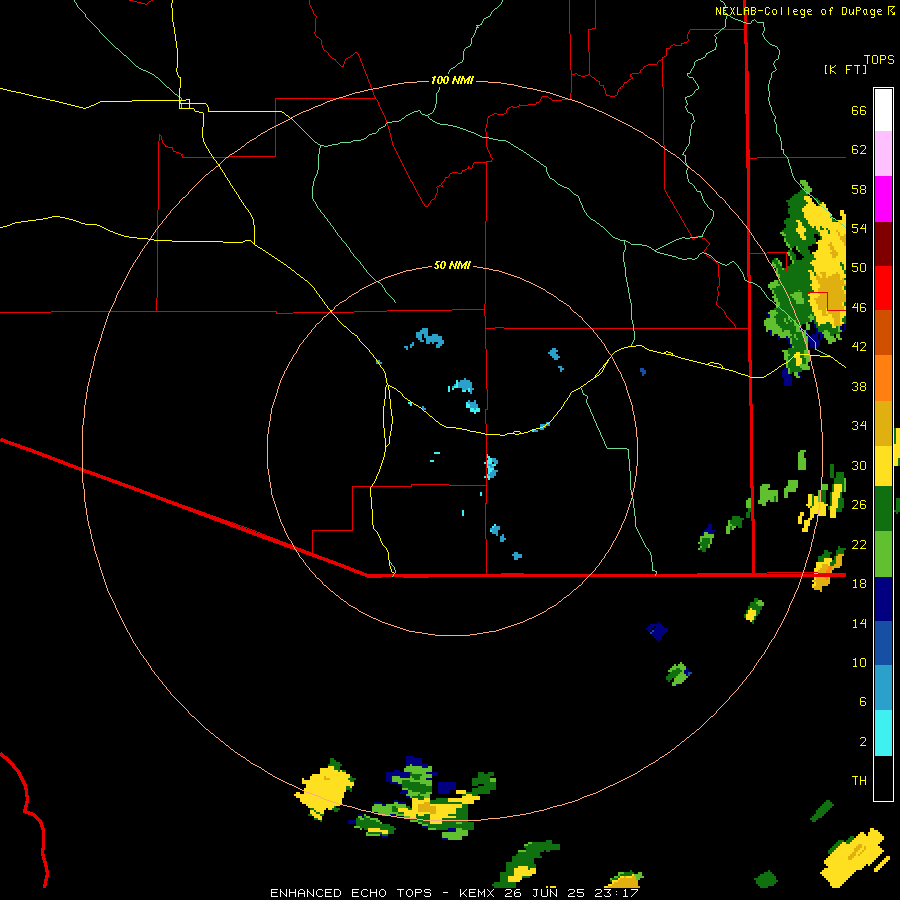
Task: Click the KEMX radar site identifier
Action: pyautogui.click(x=479, y=893)
